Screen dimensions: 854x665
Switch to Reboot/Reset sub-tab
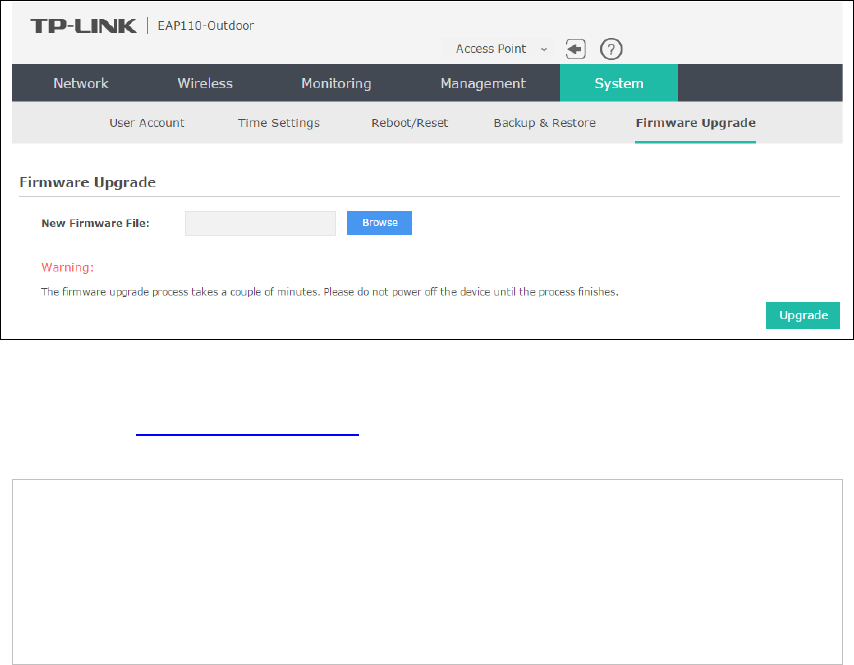410,123
